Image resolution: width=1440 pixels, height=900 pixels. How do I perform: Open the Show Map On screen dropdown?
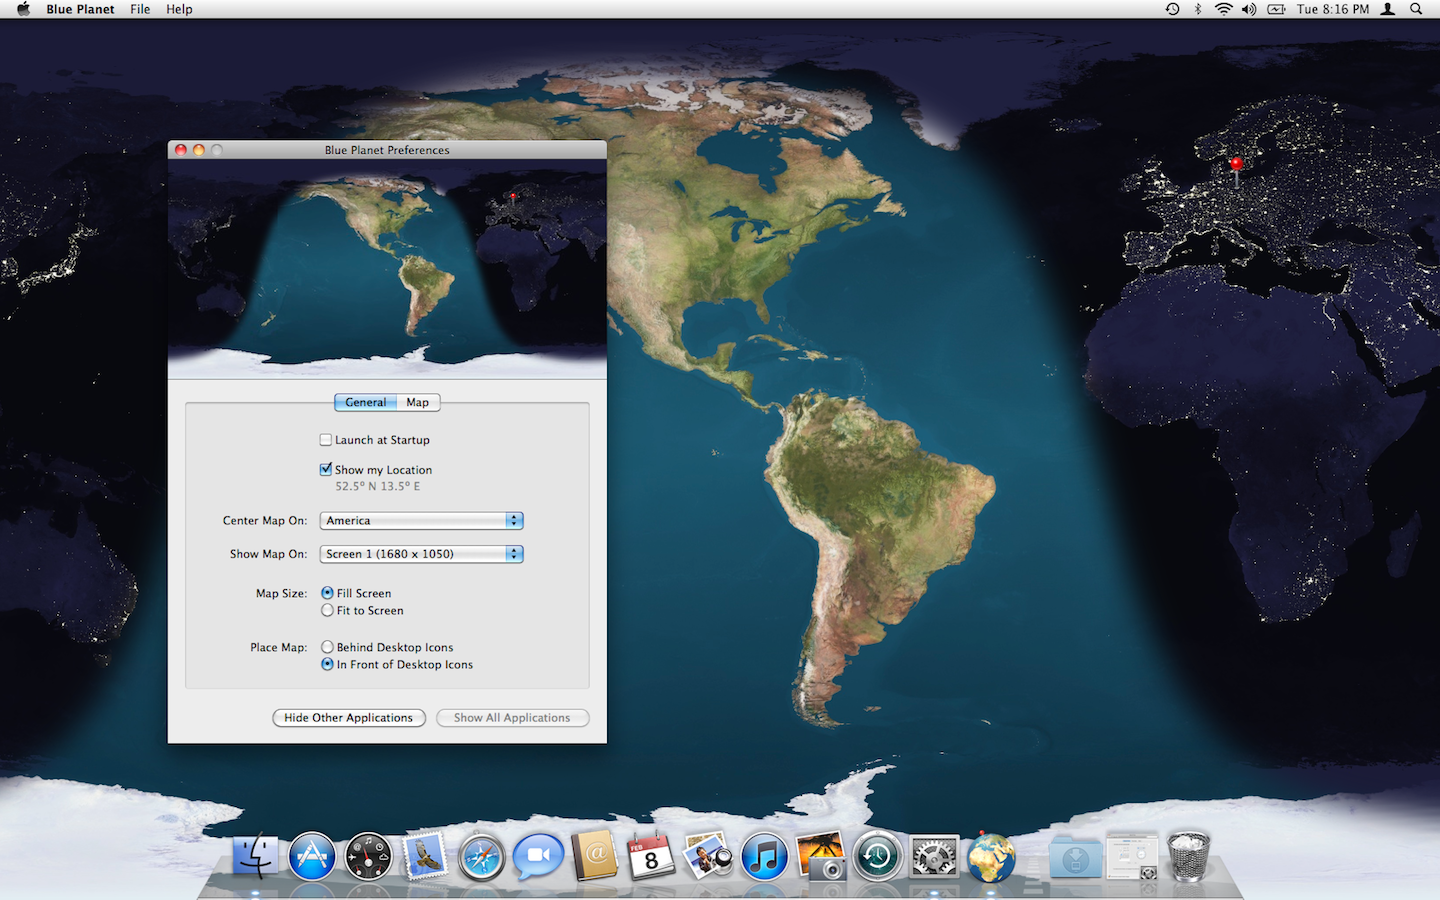[x=421, y=554]
